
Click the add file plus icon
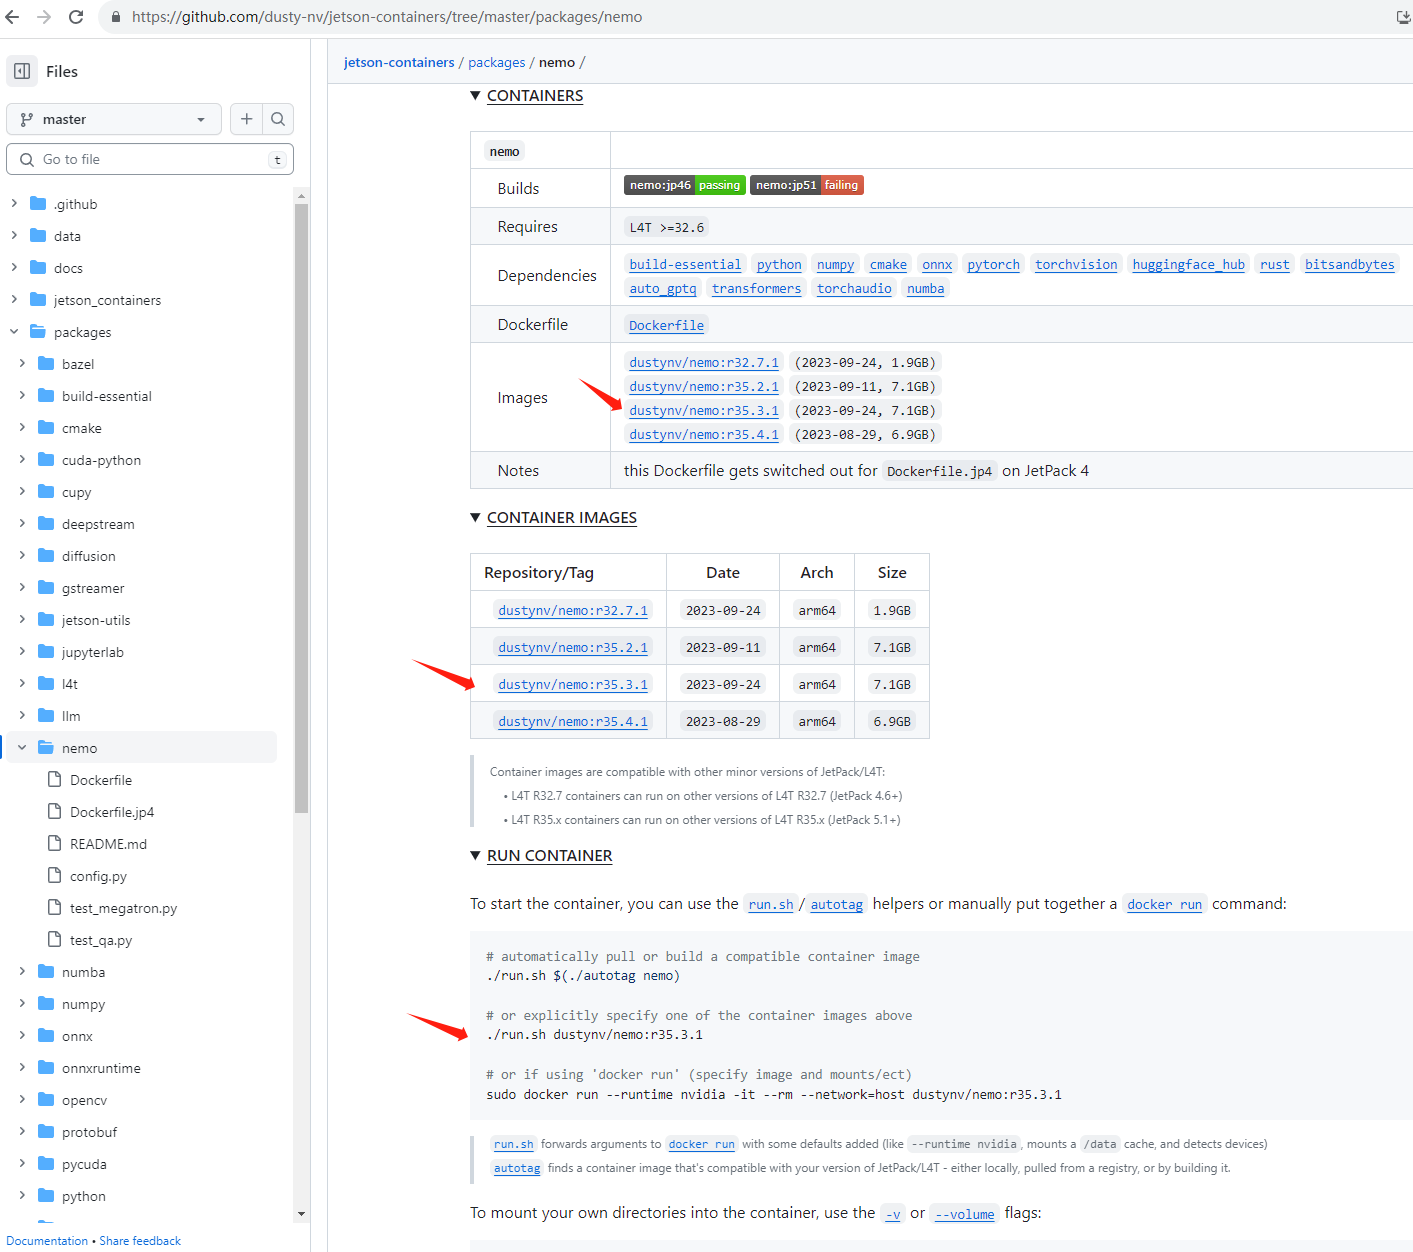tap(247, 119)
